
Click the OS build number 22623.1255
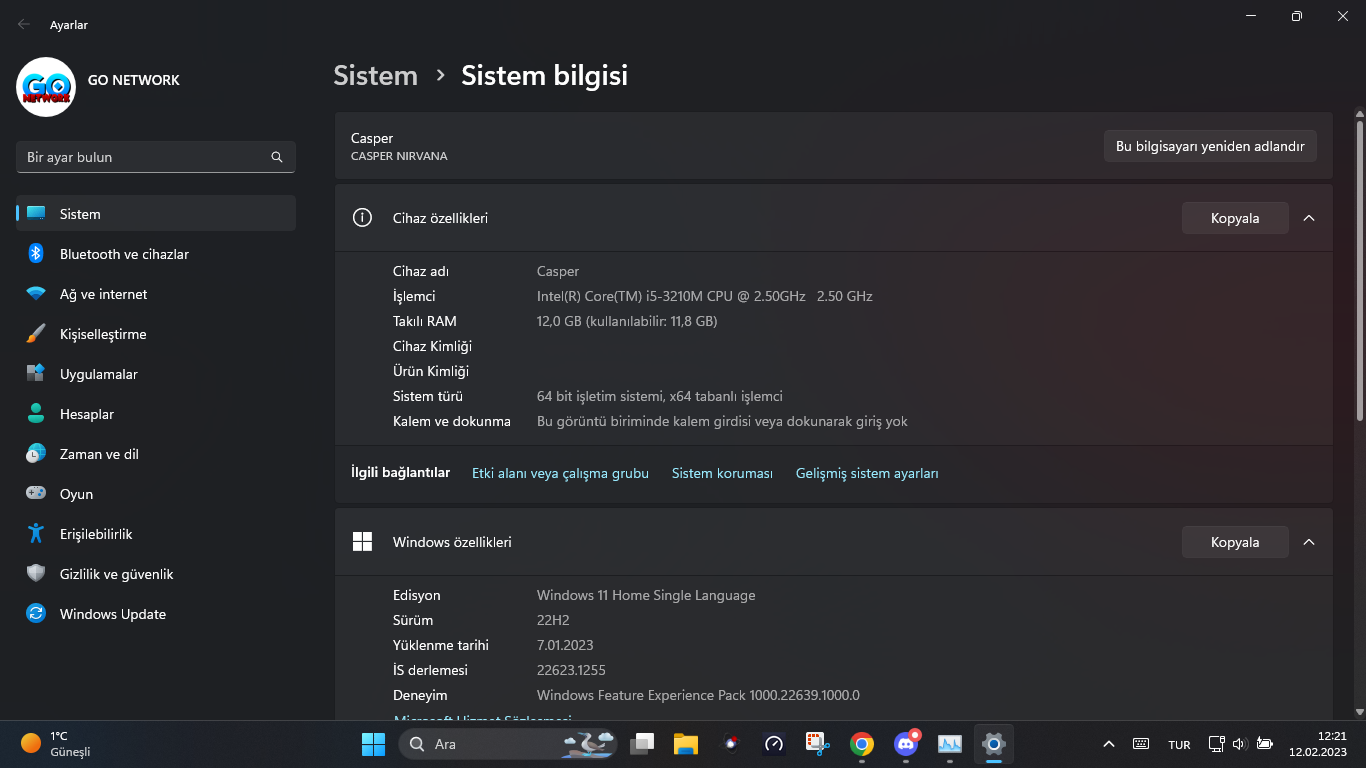[571, 670]
